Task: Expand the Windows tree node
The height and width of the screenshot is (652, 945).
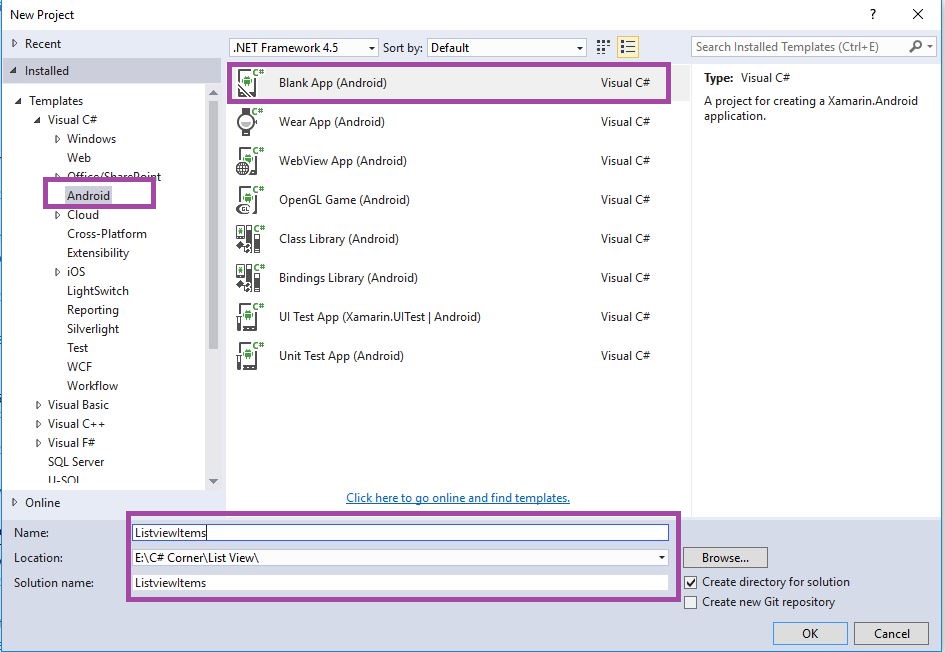Action: point(57,139)
